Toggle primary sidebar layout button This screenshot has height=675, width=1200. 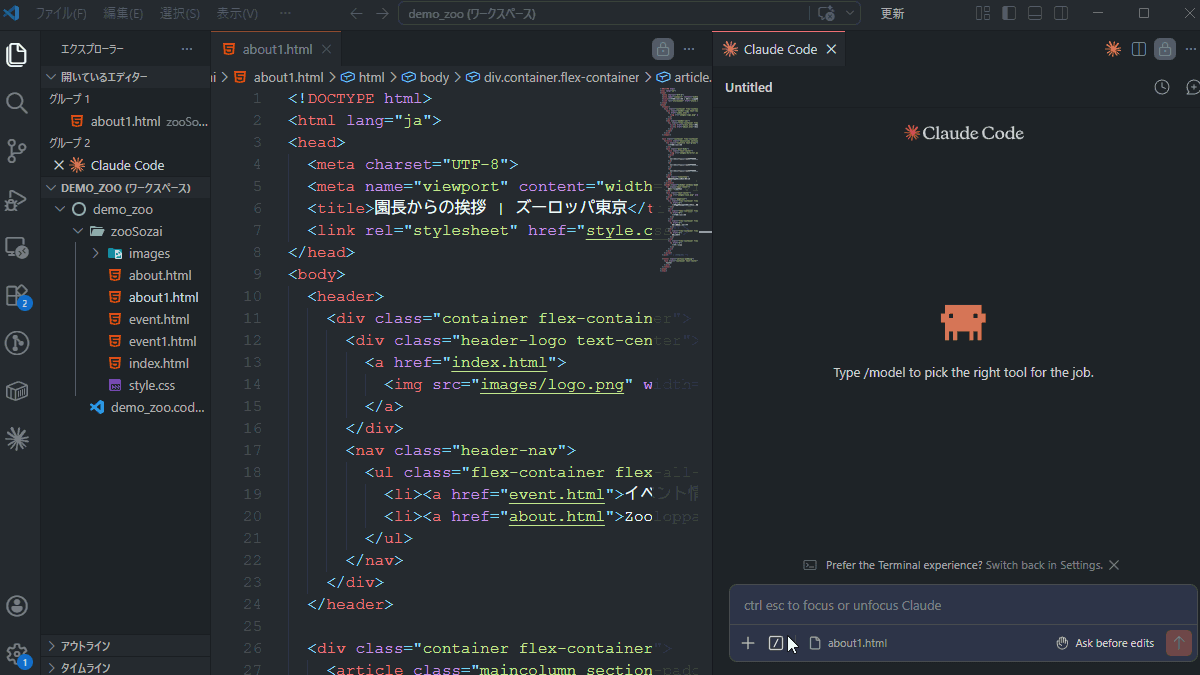[x=1009, y=14]
